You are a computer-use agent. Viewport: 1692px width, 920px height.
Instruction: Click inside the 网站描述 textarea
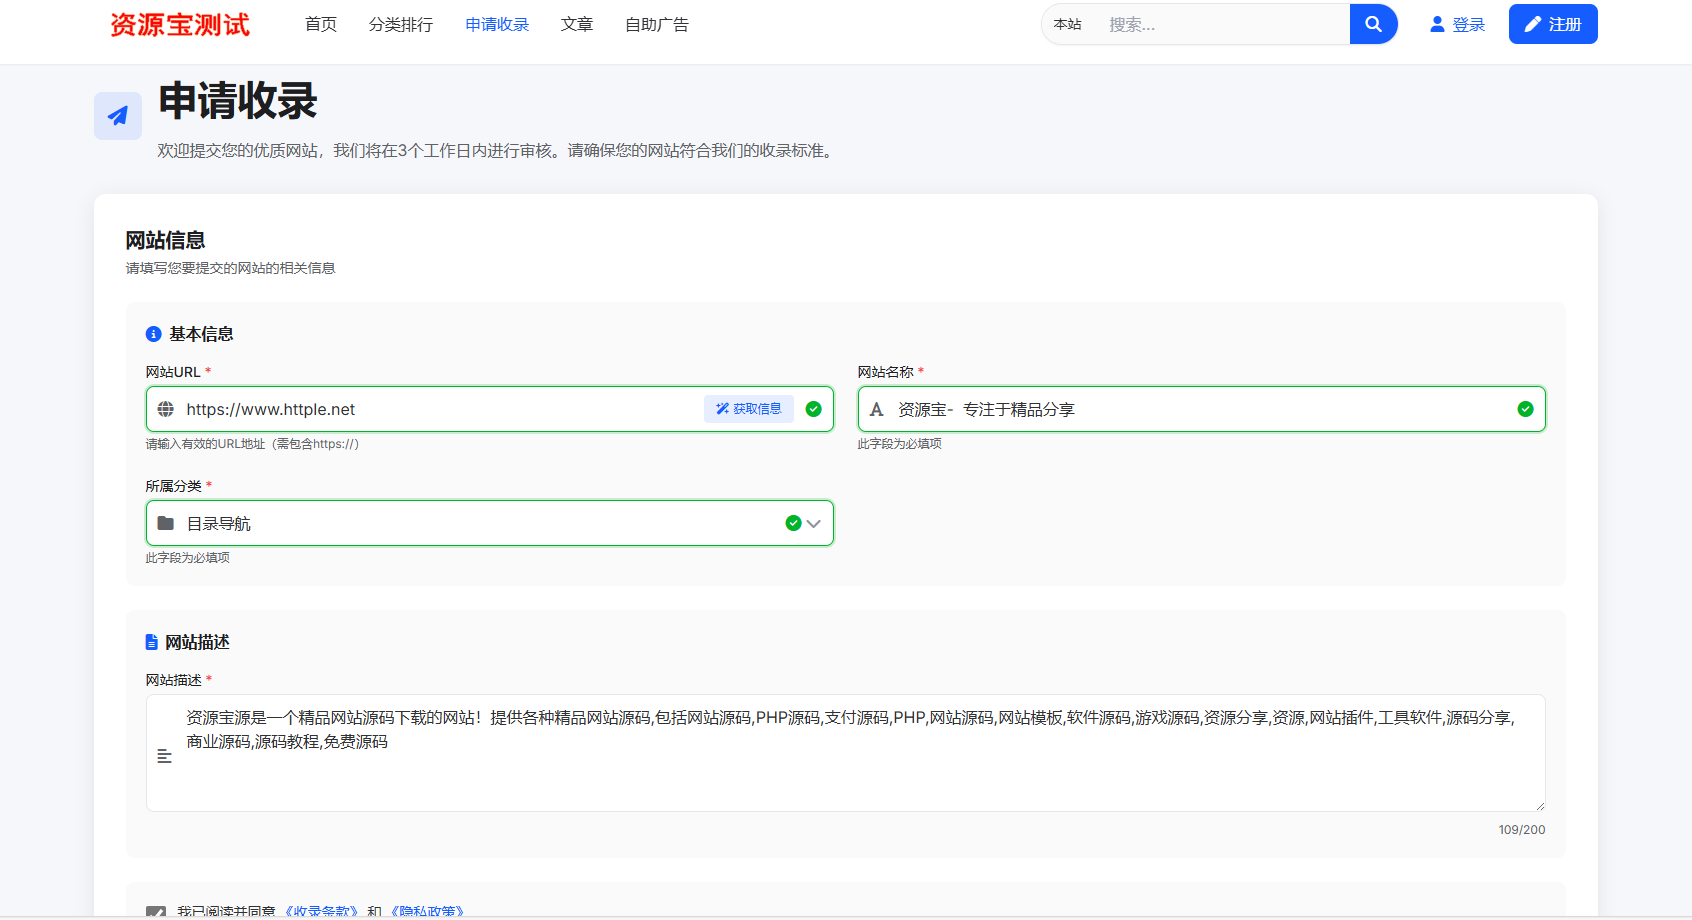846,753
